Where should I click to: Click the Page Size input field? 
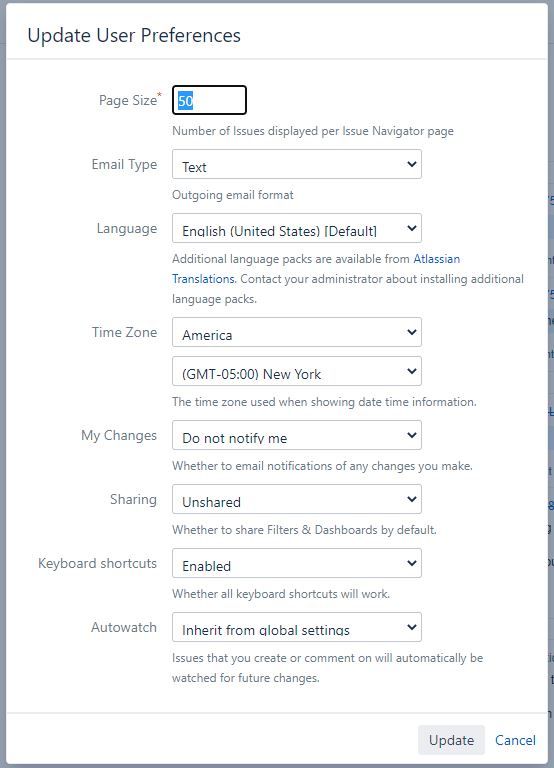(209, 100)
